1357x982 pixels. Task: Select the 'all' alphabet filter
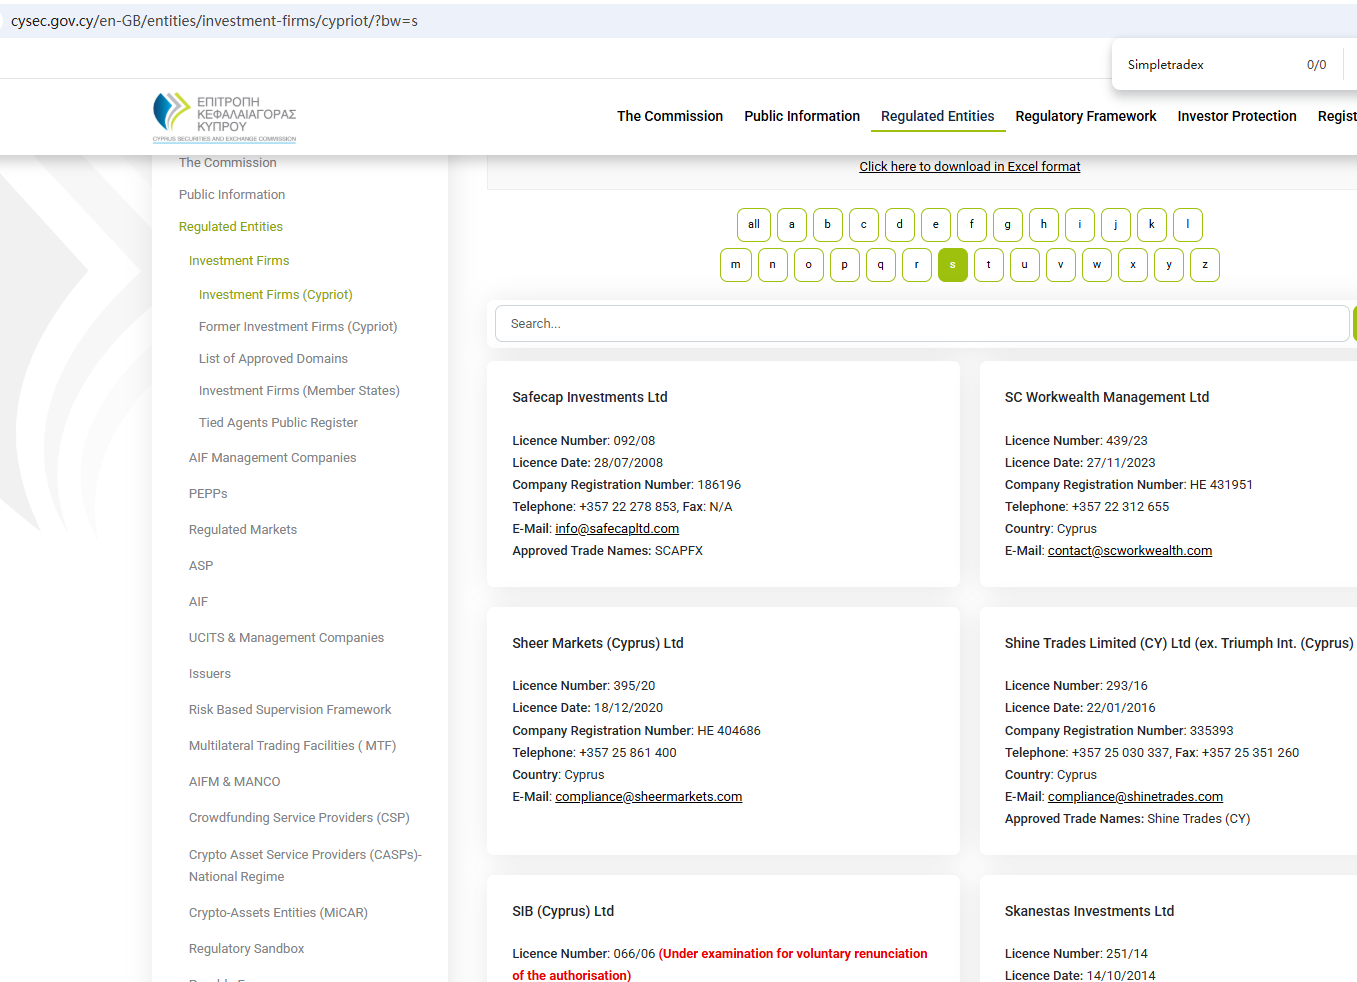(753, 225)
